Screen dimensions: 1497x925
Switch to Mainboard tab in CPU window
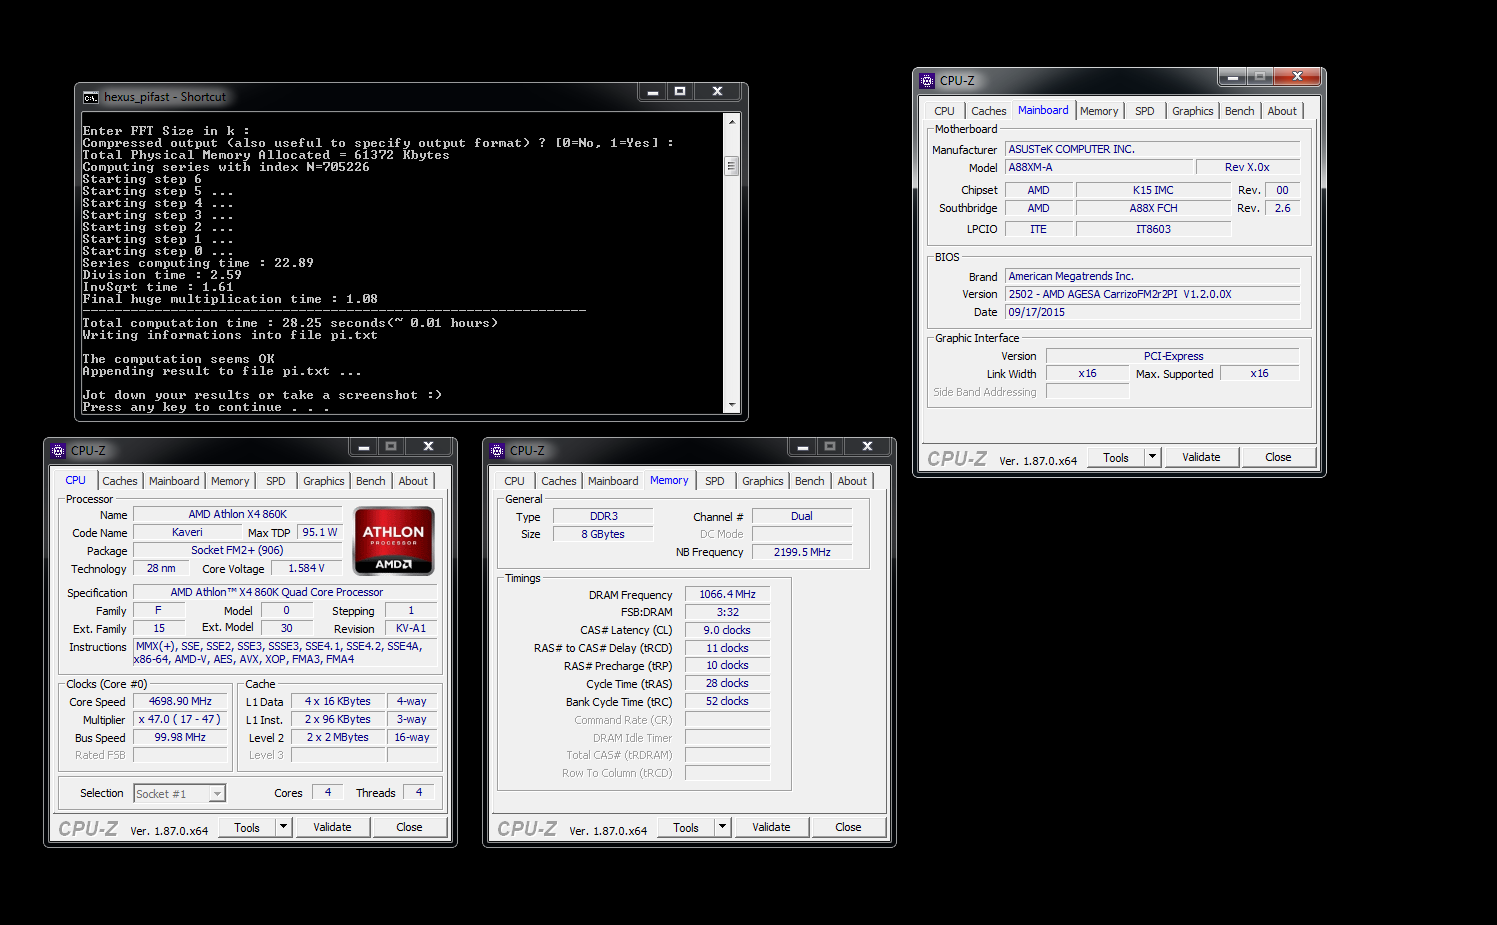[174, 481]
